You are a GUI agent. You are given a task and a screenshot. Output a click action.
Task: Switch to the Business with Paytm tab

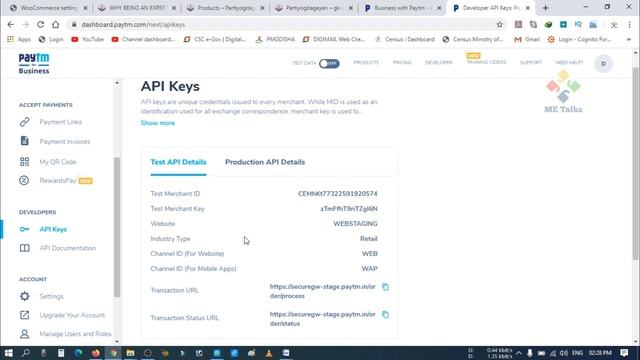pos(402,8)
